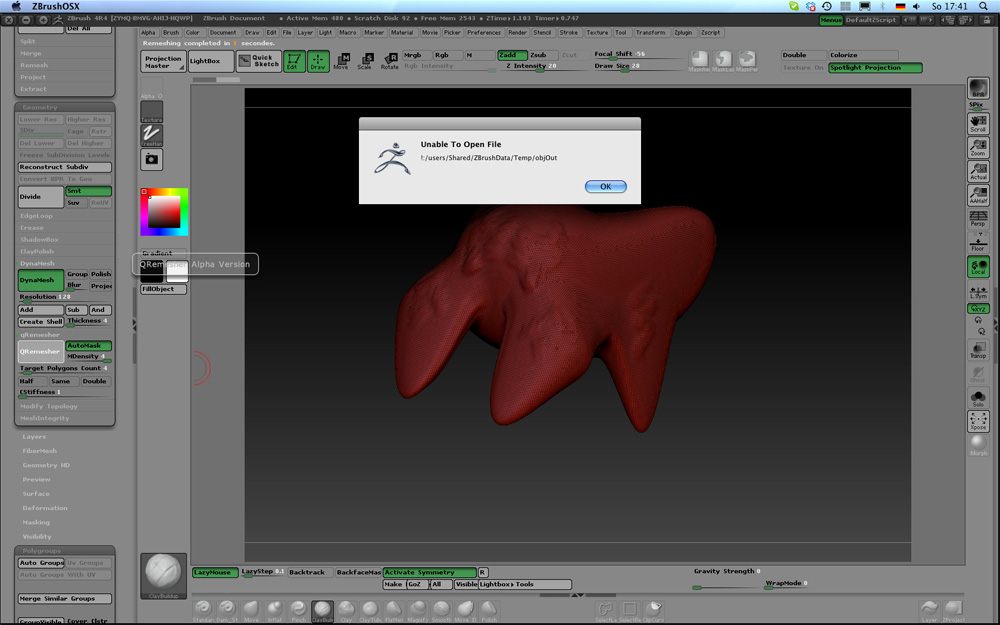Select the Pinch brush in bottom shelf
Screen dimensions: 1000x625
tap(298, 611)
